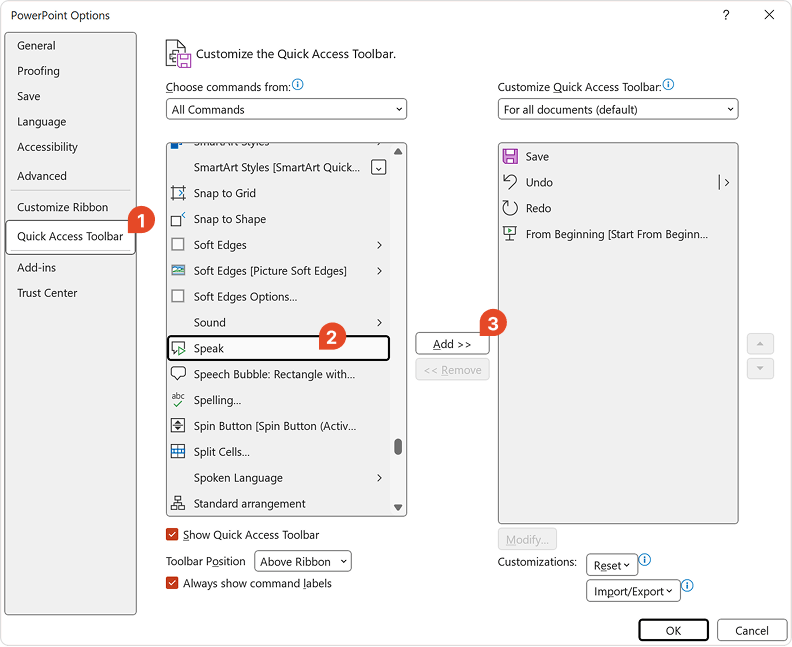
Task: Click the Speak command icon
Action: point(178,348)
